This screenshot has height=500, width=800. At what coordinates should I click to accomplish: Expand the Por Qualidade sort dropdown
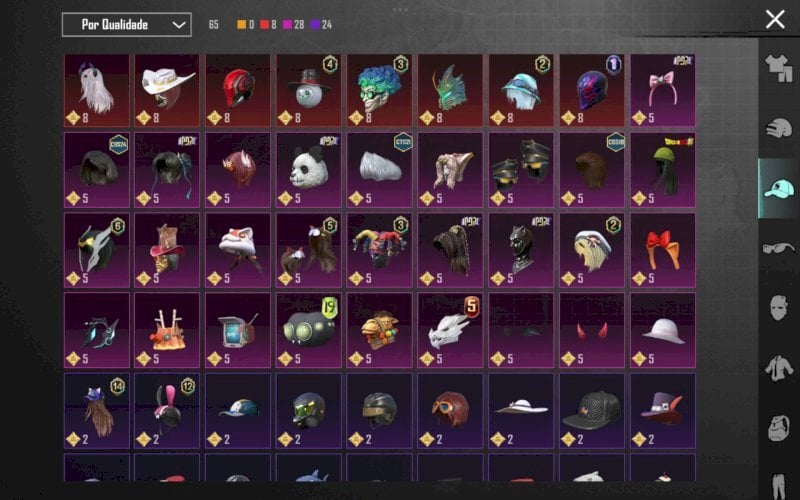click(127, 24)
